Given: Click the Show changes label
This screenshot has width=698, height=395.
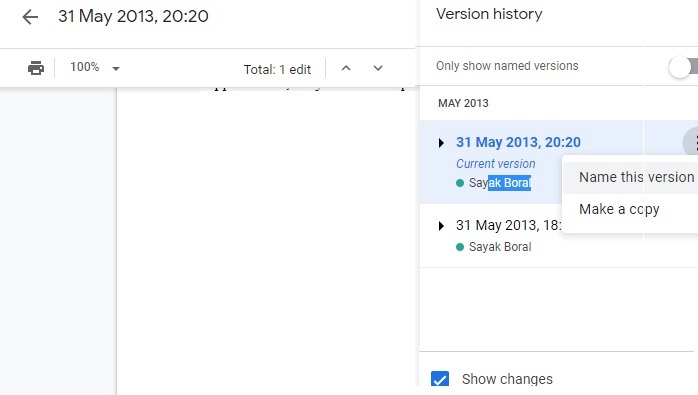Looking at the screenshot, I should (507, 379).
